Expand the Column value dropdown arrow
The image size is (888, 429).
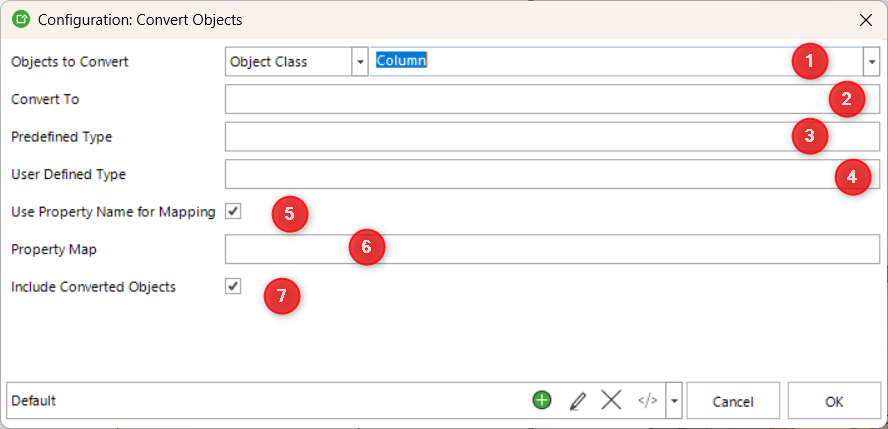871,62
